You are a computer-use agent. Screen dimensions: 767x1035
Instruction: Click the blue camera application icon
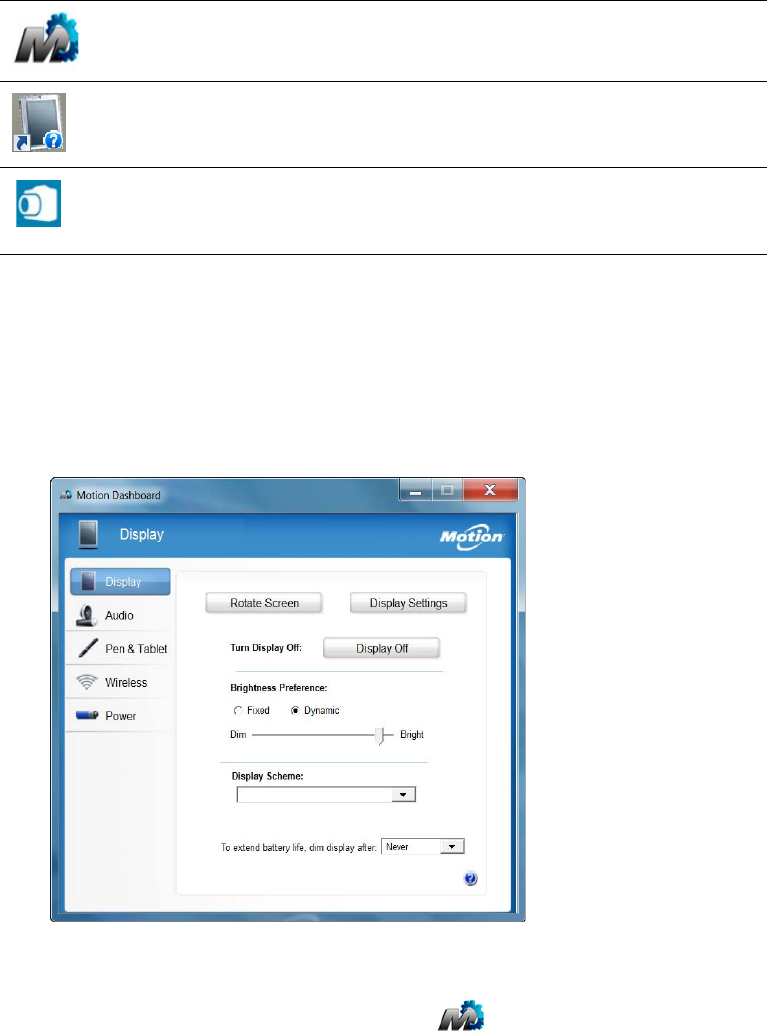(38, 203)
